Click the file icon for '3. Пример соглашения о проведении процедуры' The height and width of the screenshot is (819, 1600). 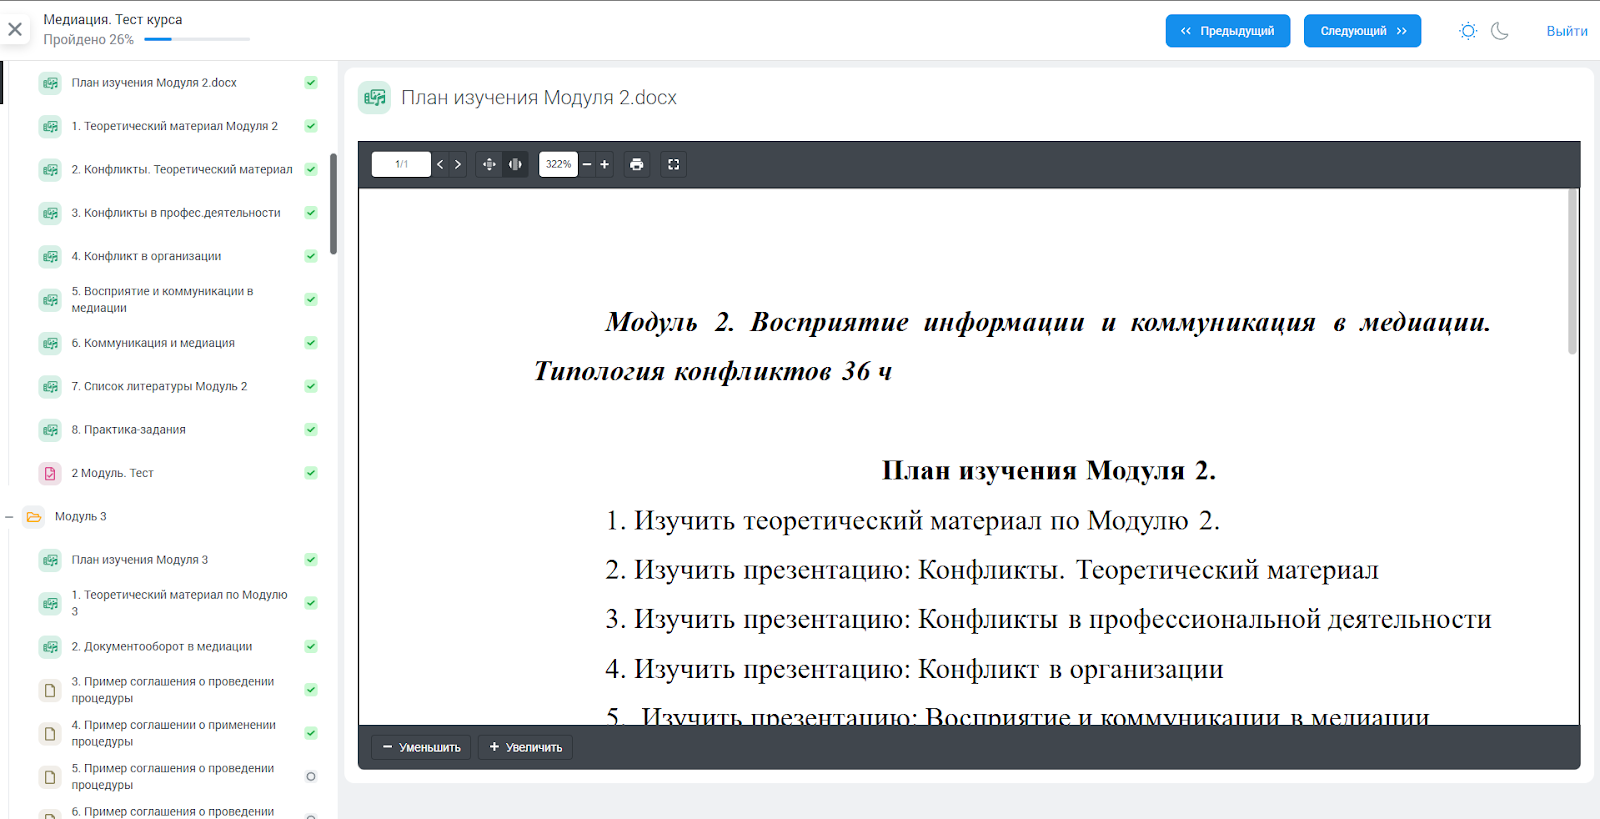tap(50, 690)
